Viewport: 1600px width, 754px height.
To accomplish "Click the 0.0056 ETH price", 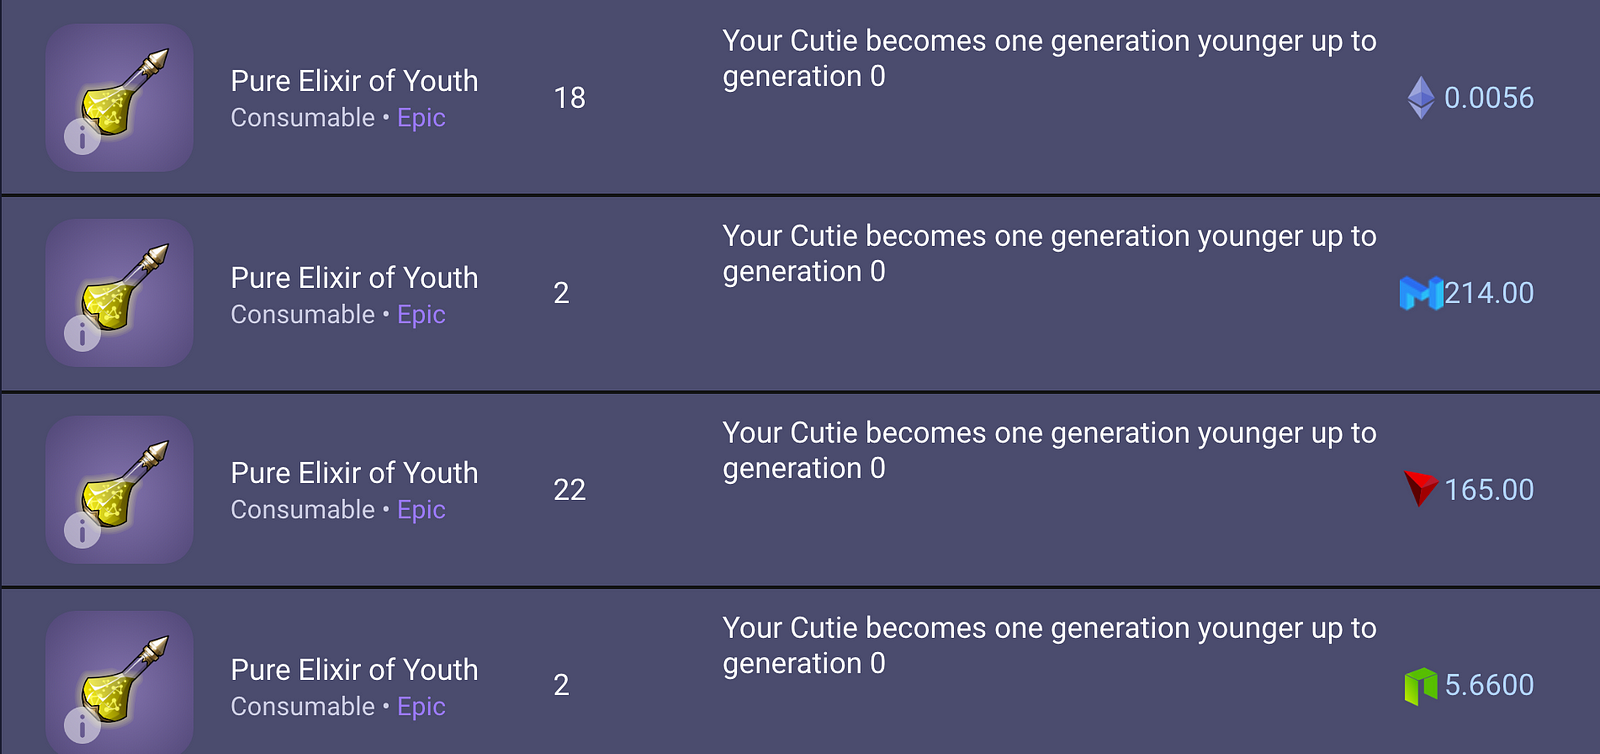I will 1489,98.
